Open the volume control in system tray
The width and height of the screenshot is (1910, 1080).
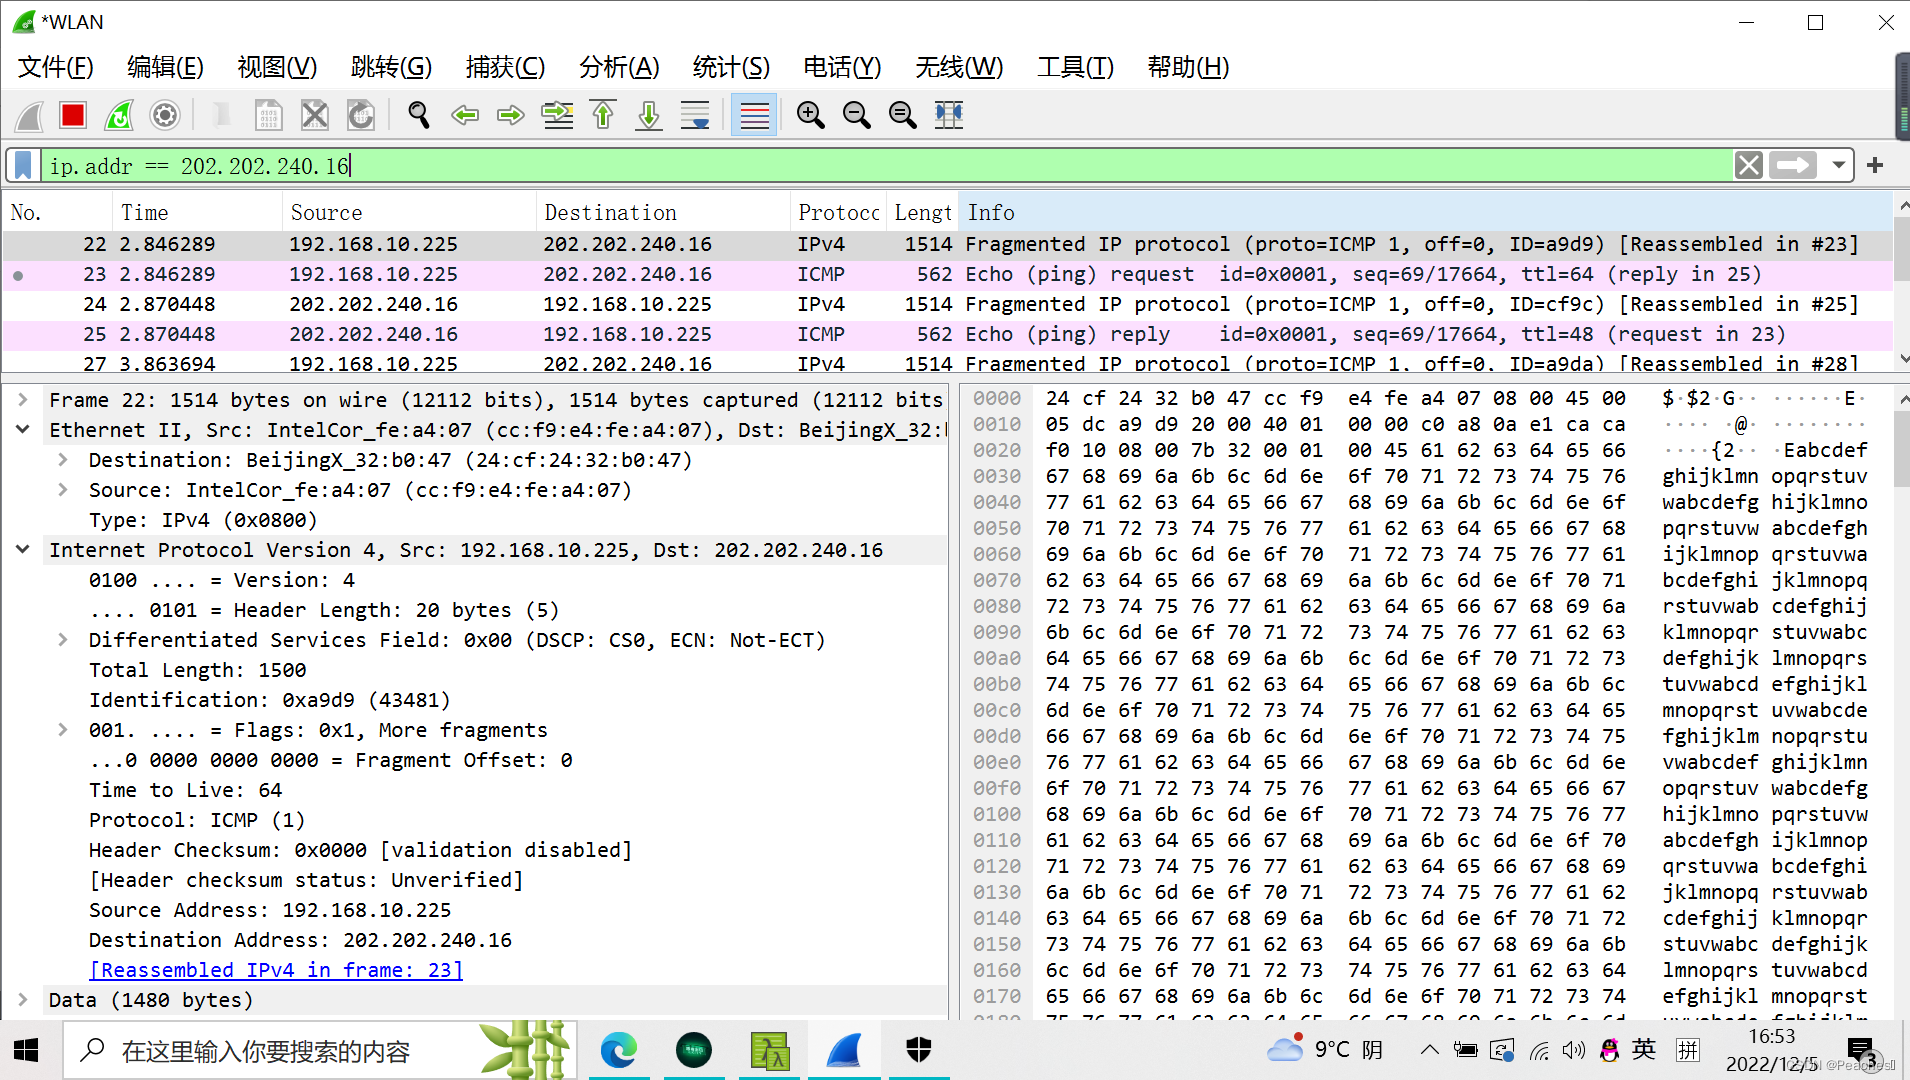[1574, 1050]
